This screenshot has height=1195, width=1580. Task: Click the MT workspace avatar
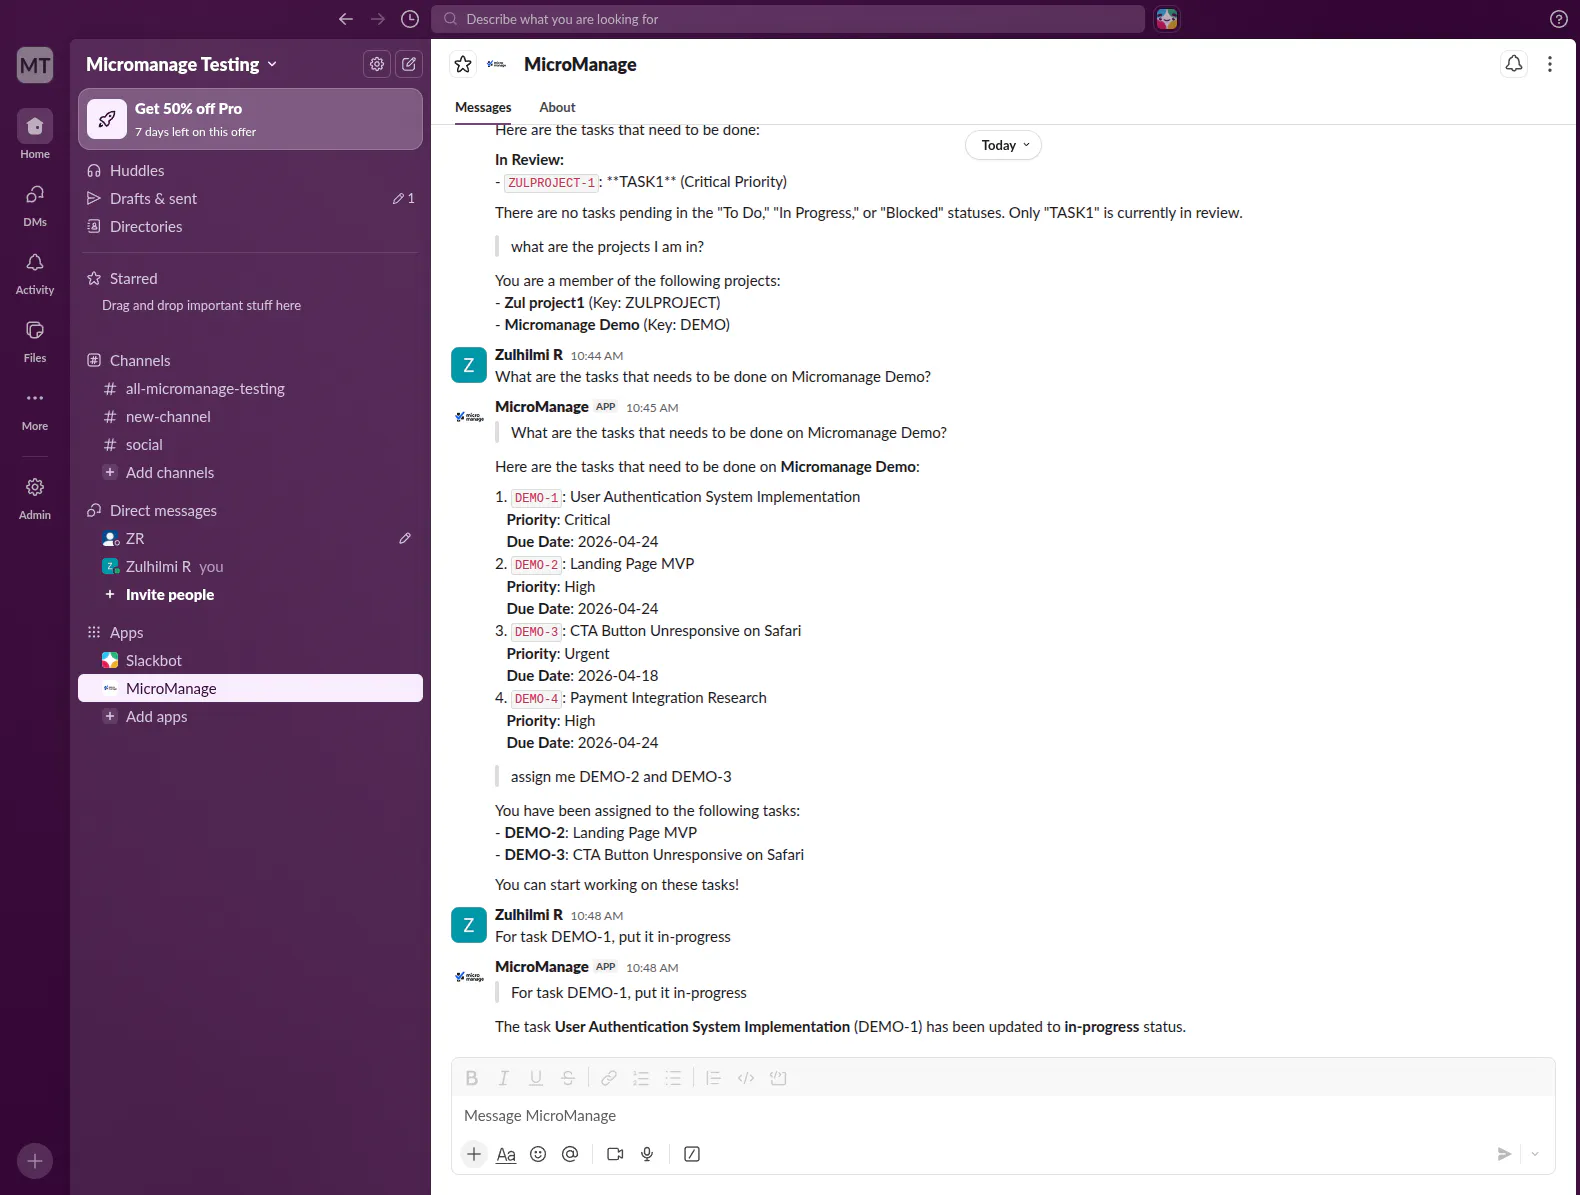[35, 66]
